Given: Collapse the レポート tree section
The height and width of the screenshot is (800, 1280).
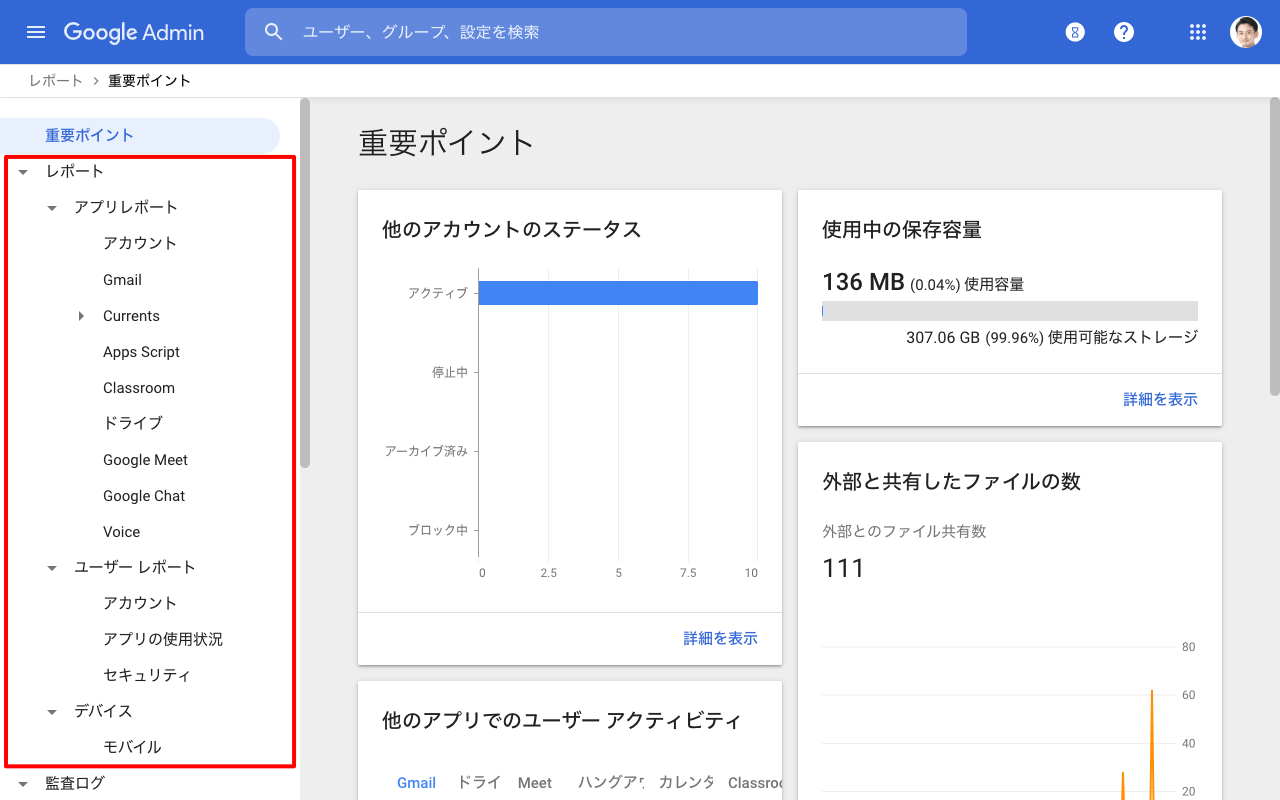Looking at the screenshot, I should [23, 172].
